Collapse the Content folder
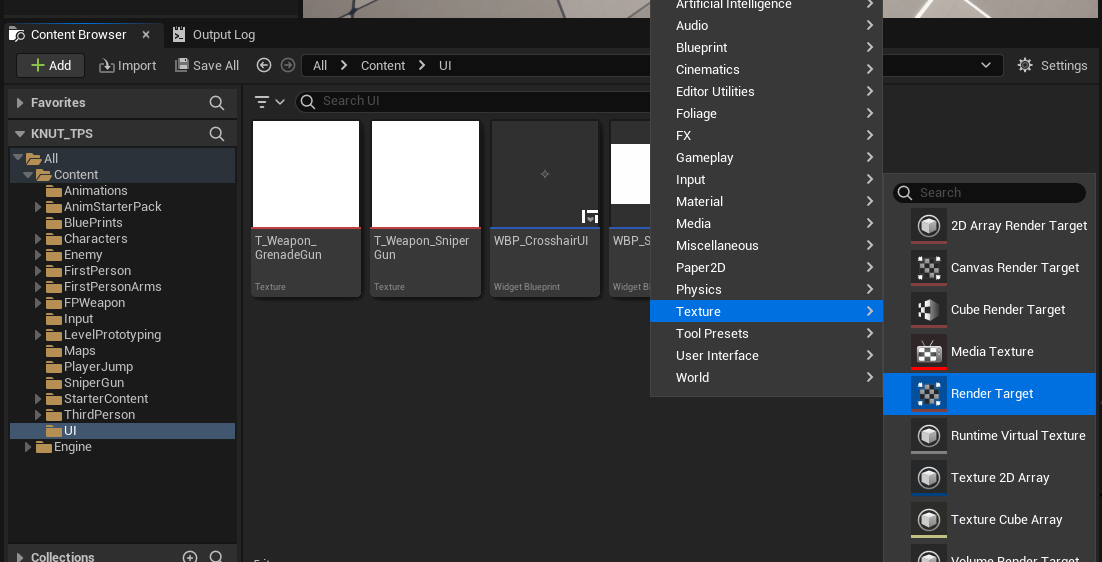The width and height of the screenshot is (1102, 562). coord(28,175)
